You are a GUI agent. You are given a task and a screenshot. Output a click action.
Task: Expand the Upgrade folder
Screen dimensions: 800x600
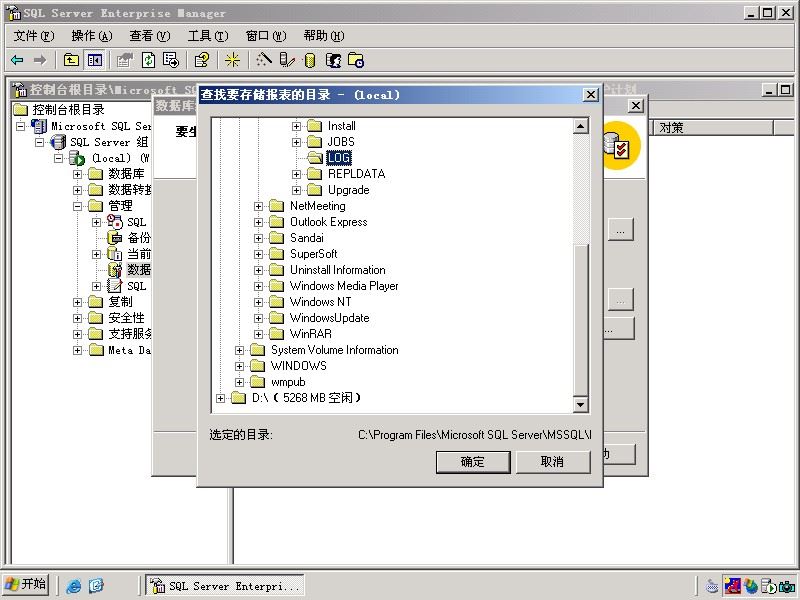(x=296, y=190)
